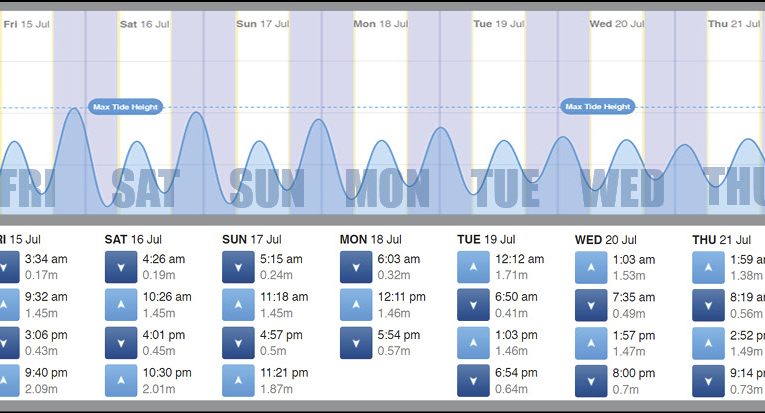Click the low tide icon at 7:35 am Wednesday
Viewport: 765px width, 413px height.
point(591,305)
